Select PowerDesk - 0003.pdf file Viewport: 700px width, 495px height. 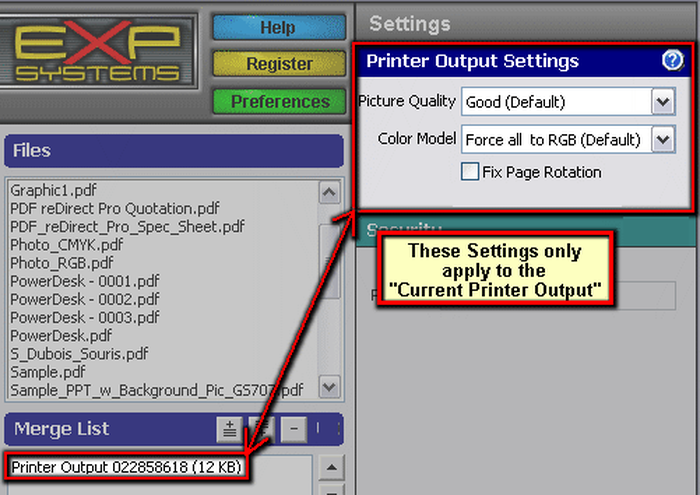coord(85,317)
